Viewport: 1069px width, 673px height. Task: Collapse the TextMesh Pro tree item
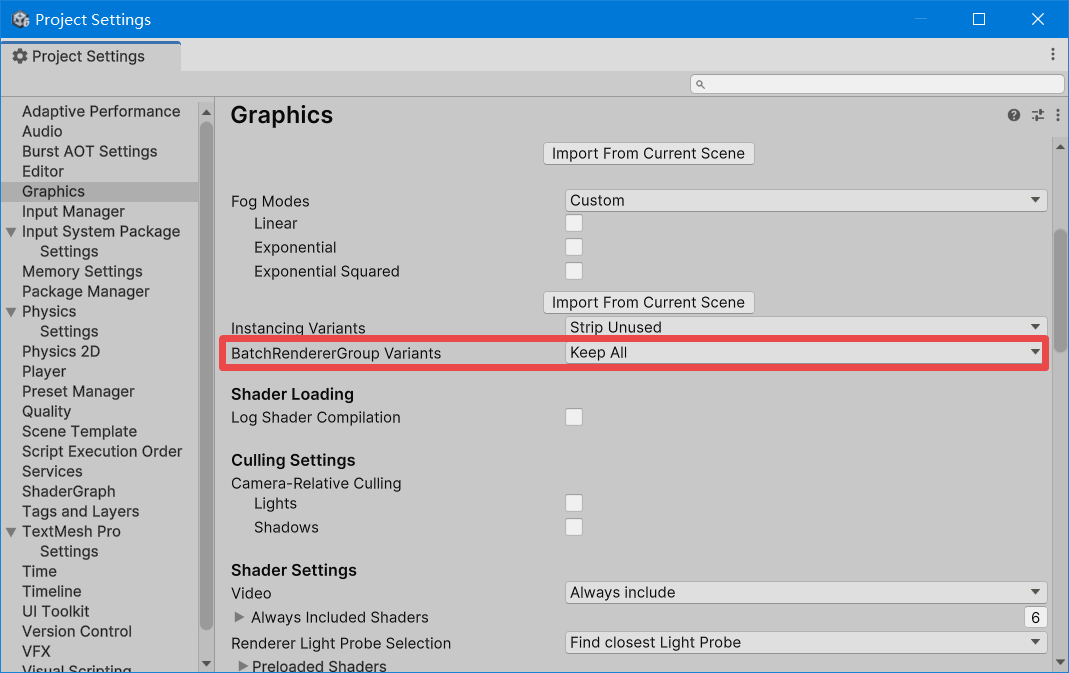pos(11,532)
